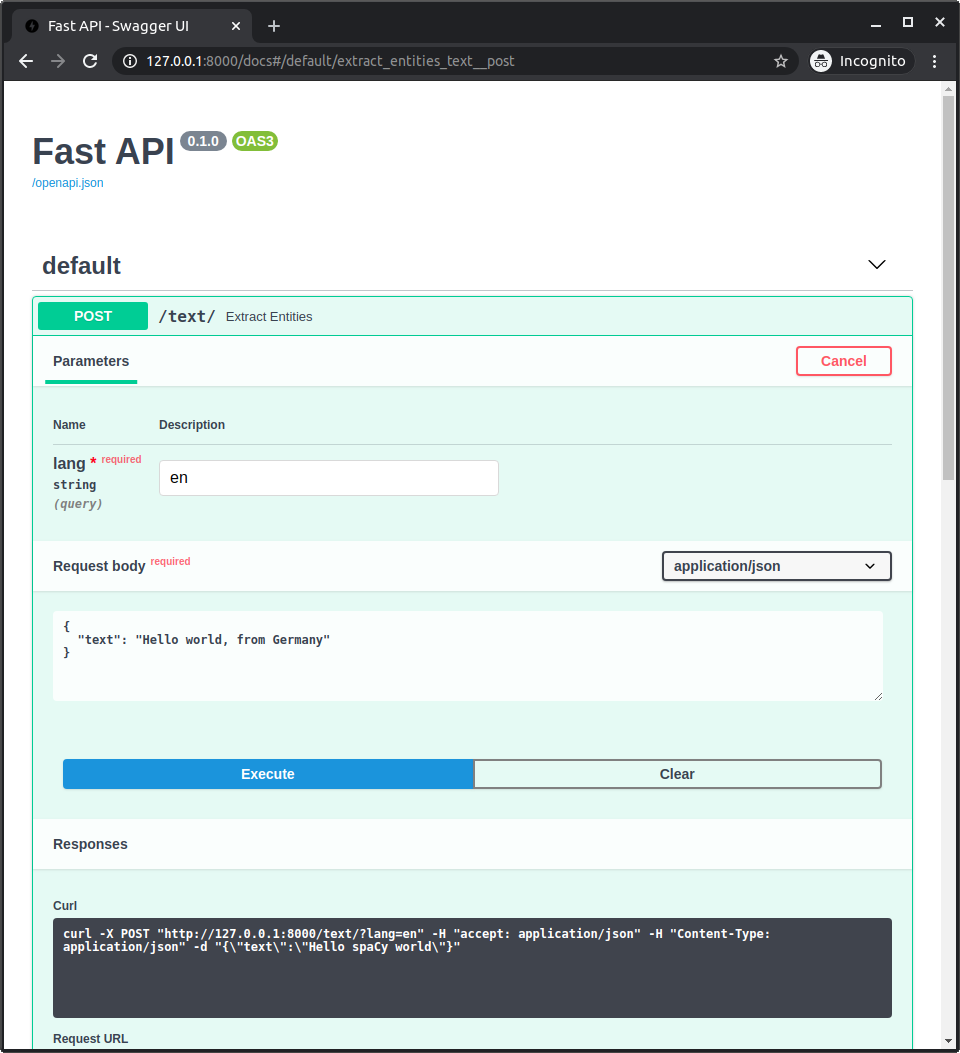Image resolution: width=960 pixels, height=1053 pixels.
Task: Click the address bar URL
Action: [330, 61]
